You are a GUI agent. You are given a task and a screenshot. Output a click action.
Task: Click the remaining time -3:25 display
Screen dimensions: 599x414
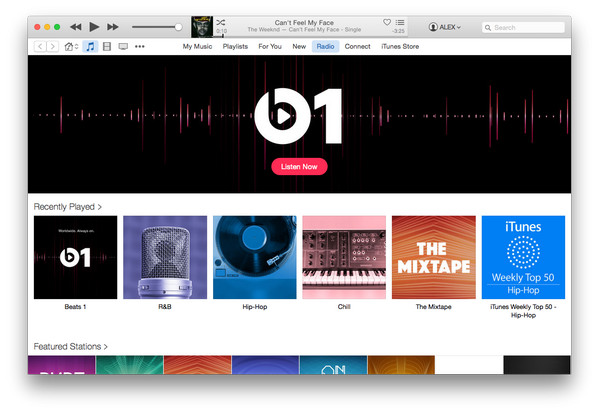398,31
